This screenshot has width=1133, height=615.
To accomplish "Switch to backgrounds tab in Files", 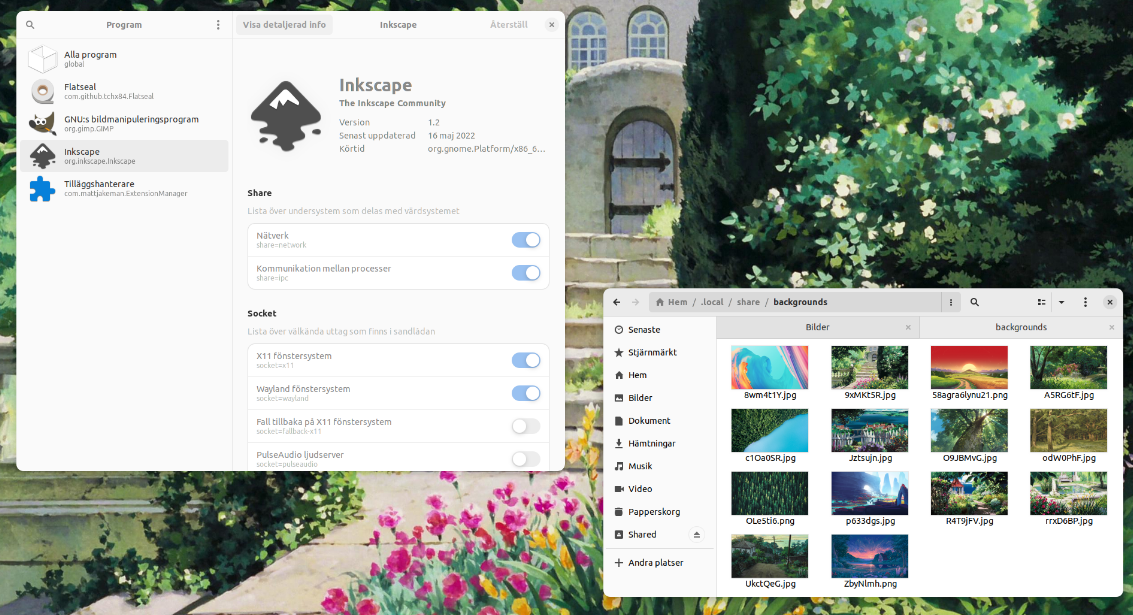I will 1020,327.
